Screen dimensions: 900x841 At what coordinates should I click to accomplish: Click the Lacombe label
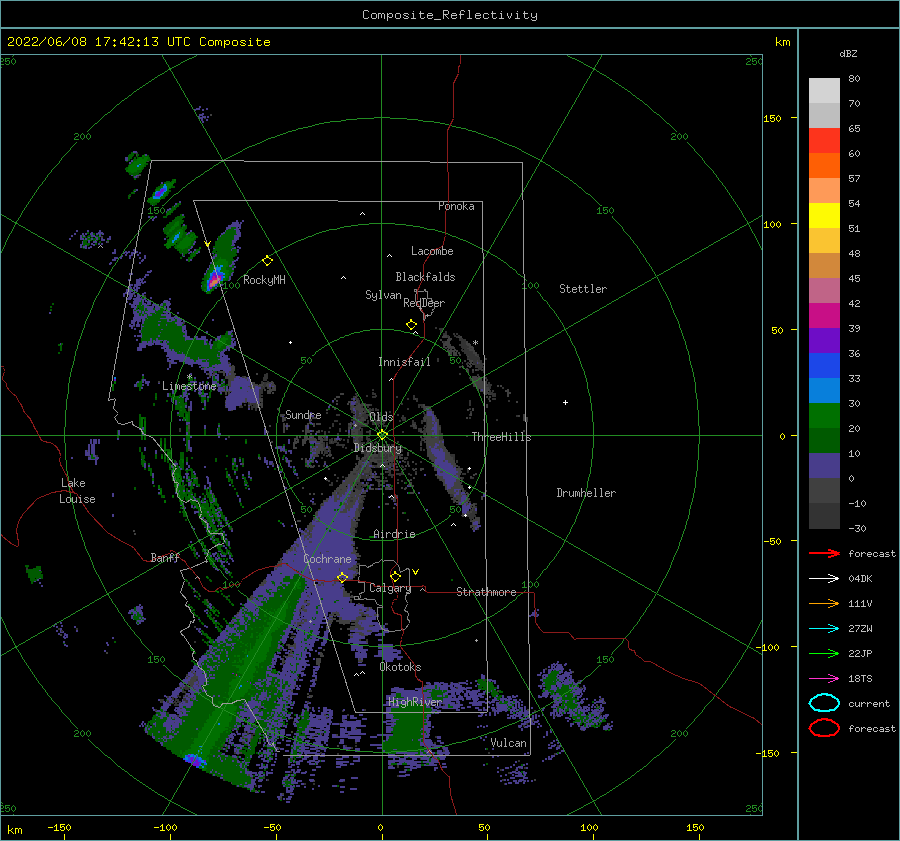(x=432, y=251)
